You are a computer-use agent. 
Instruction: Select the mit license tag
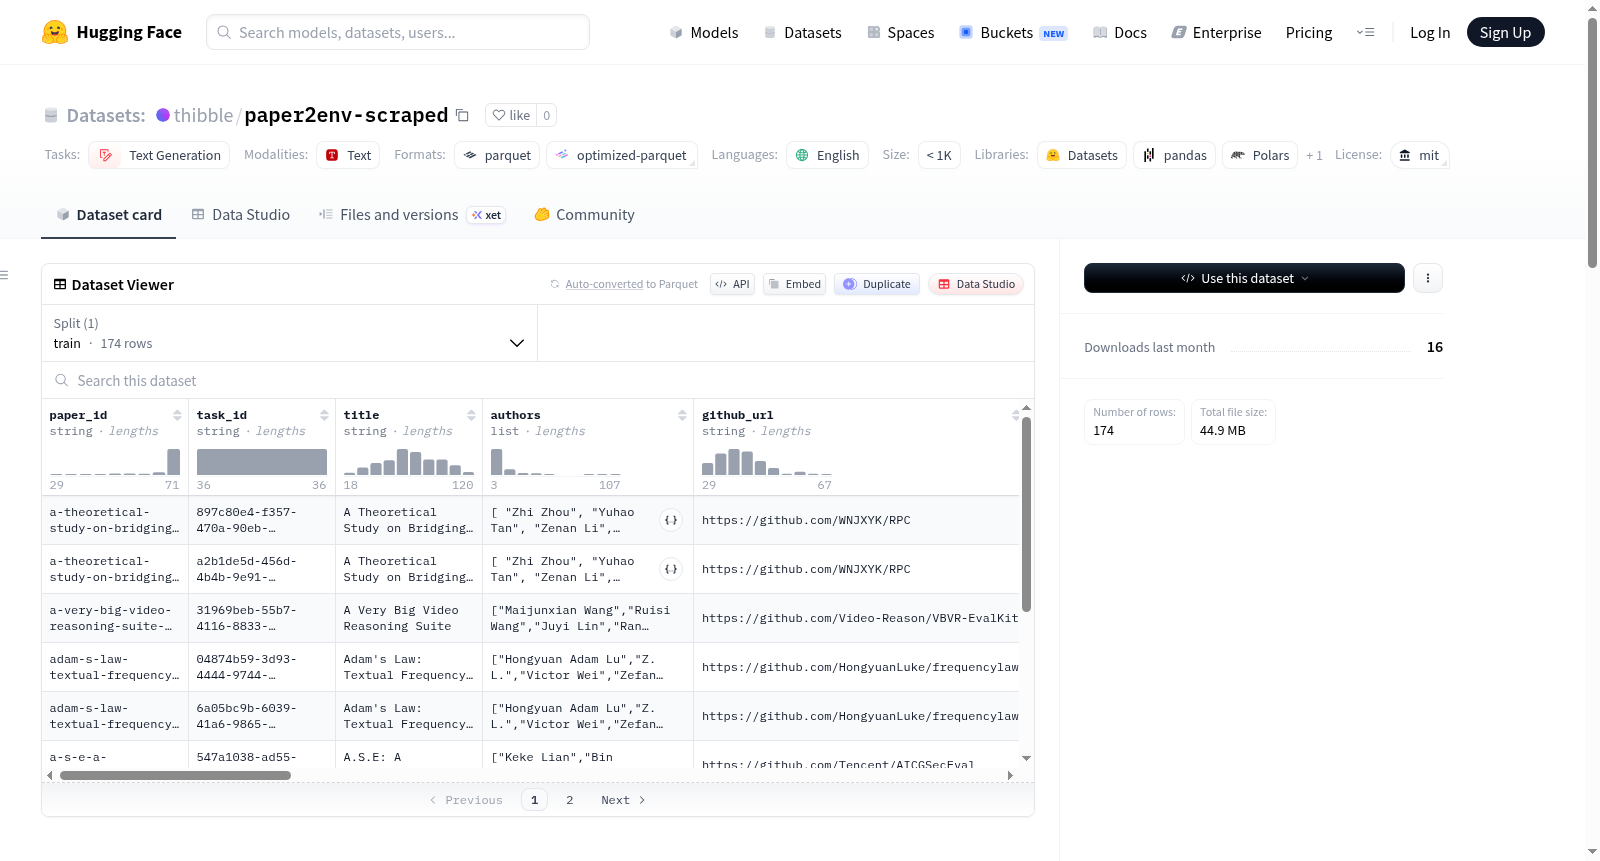tap(1420, 155)
